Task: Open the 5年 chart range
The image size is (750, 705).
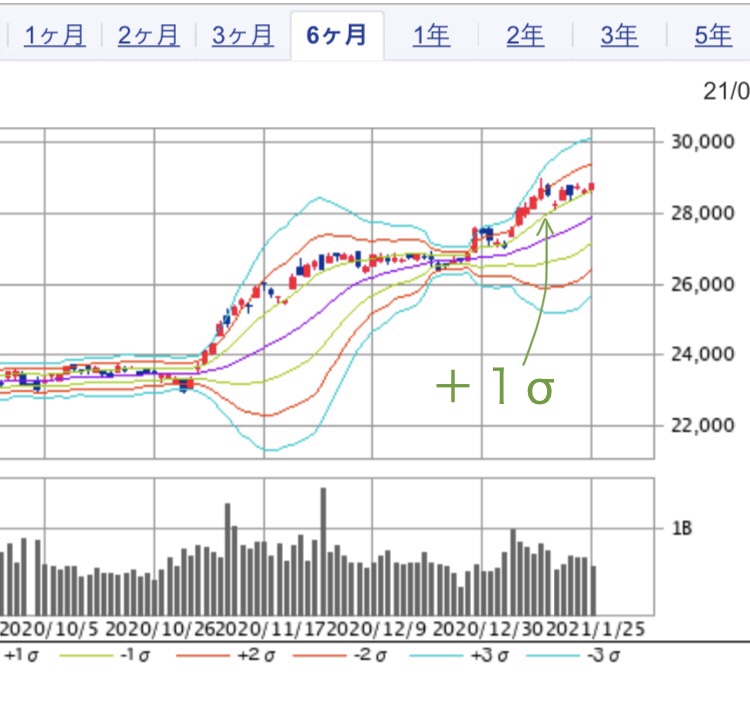Action: pos(713,35)
